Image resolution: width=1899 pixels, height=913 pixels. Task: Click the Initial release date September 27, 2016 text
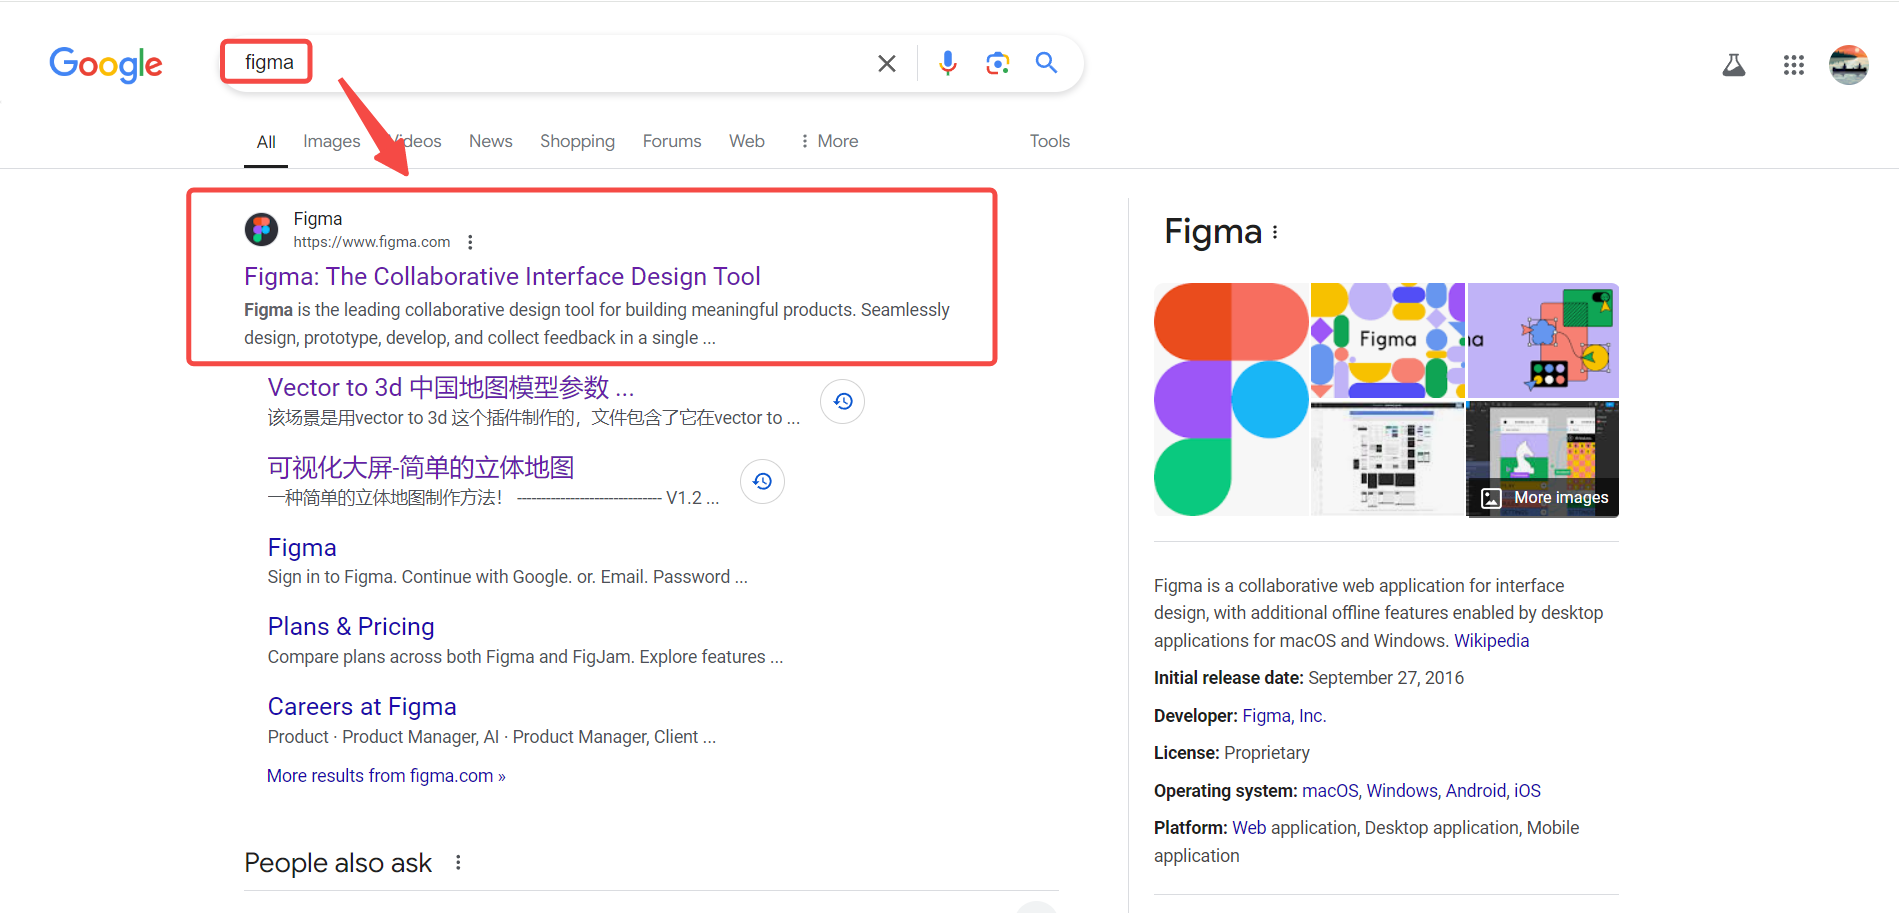pos(1309,678)
